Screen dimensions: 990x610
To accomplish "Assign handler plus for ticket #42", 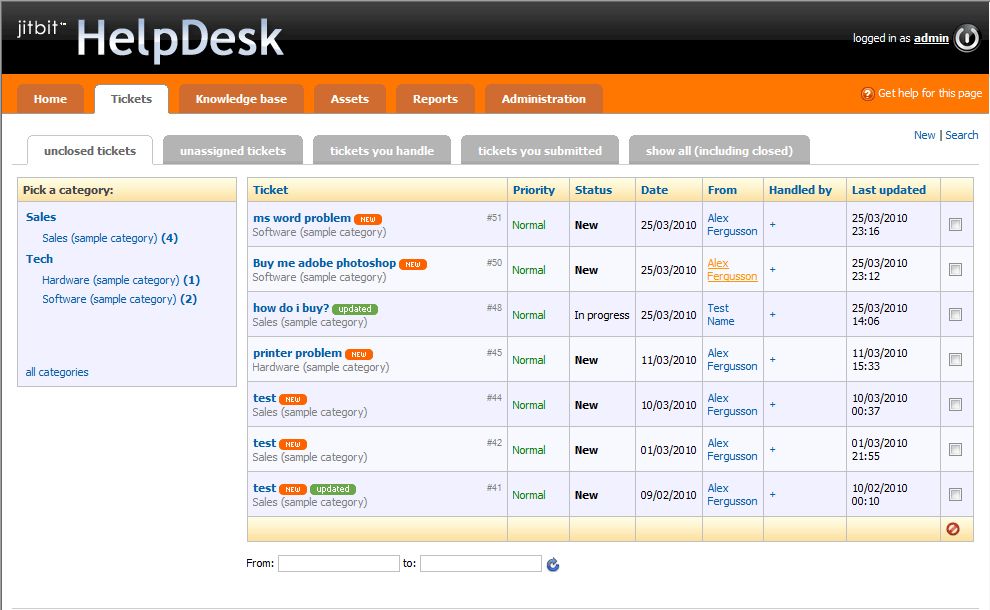I will pyautogui.click(x=772, y=450).
